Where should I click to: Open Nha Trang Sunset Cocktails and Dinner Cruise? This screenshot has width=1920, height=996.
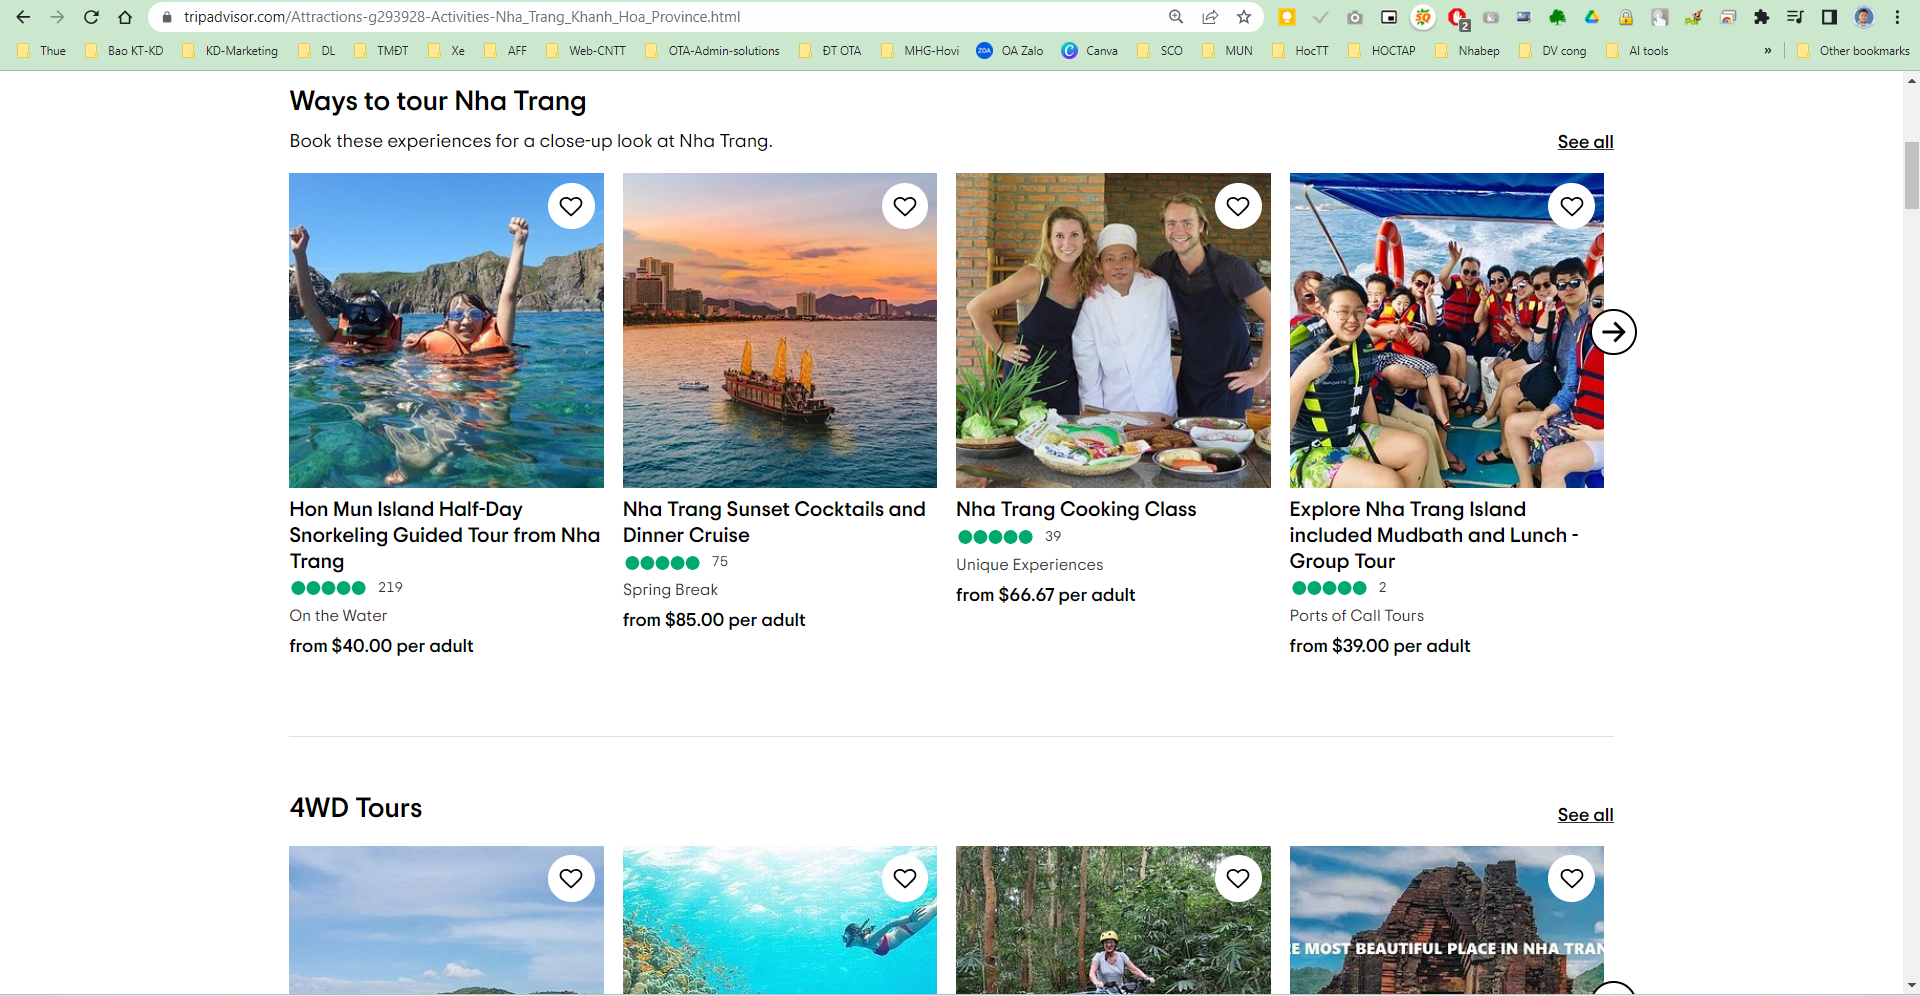774,522
